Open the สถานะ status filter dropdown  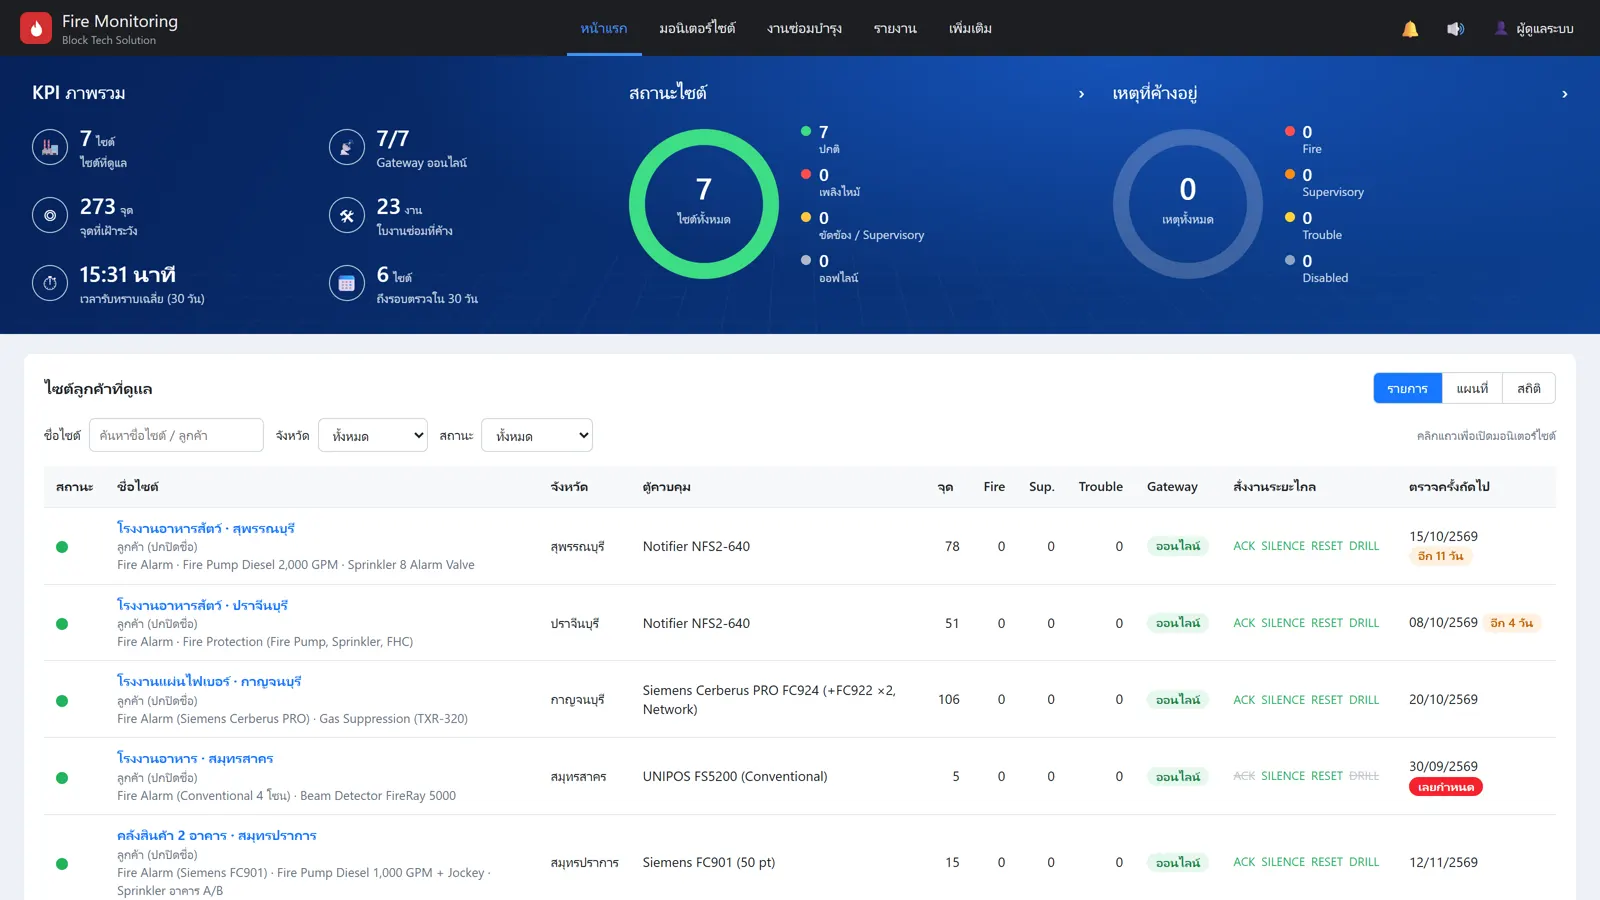(x=537, y=435)
